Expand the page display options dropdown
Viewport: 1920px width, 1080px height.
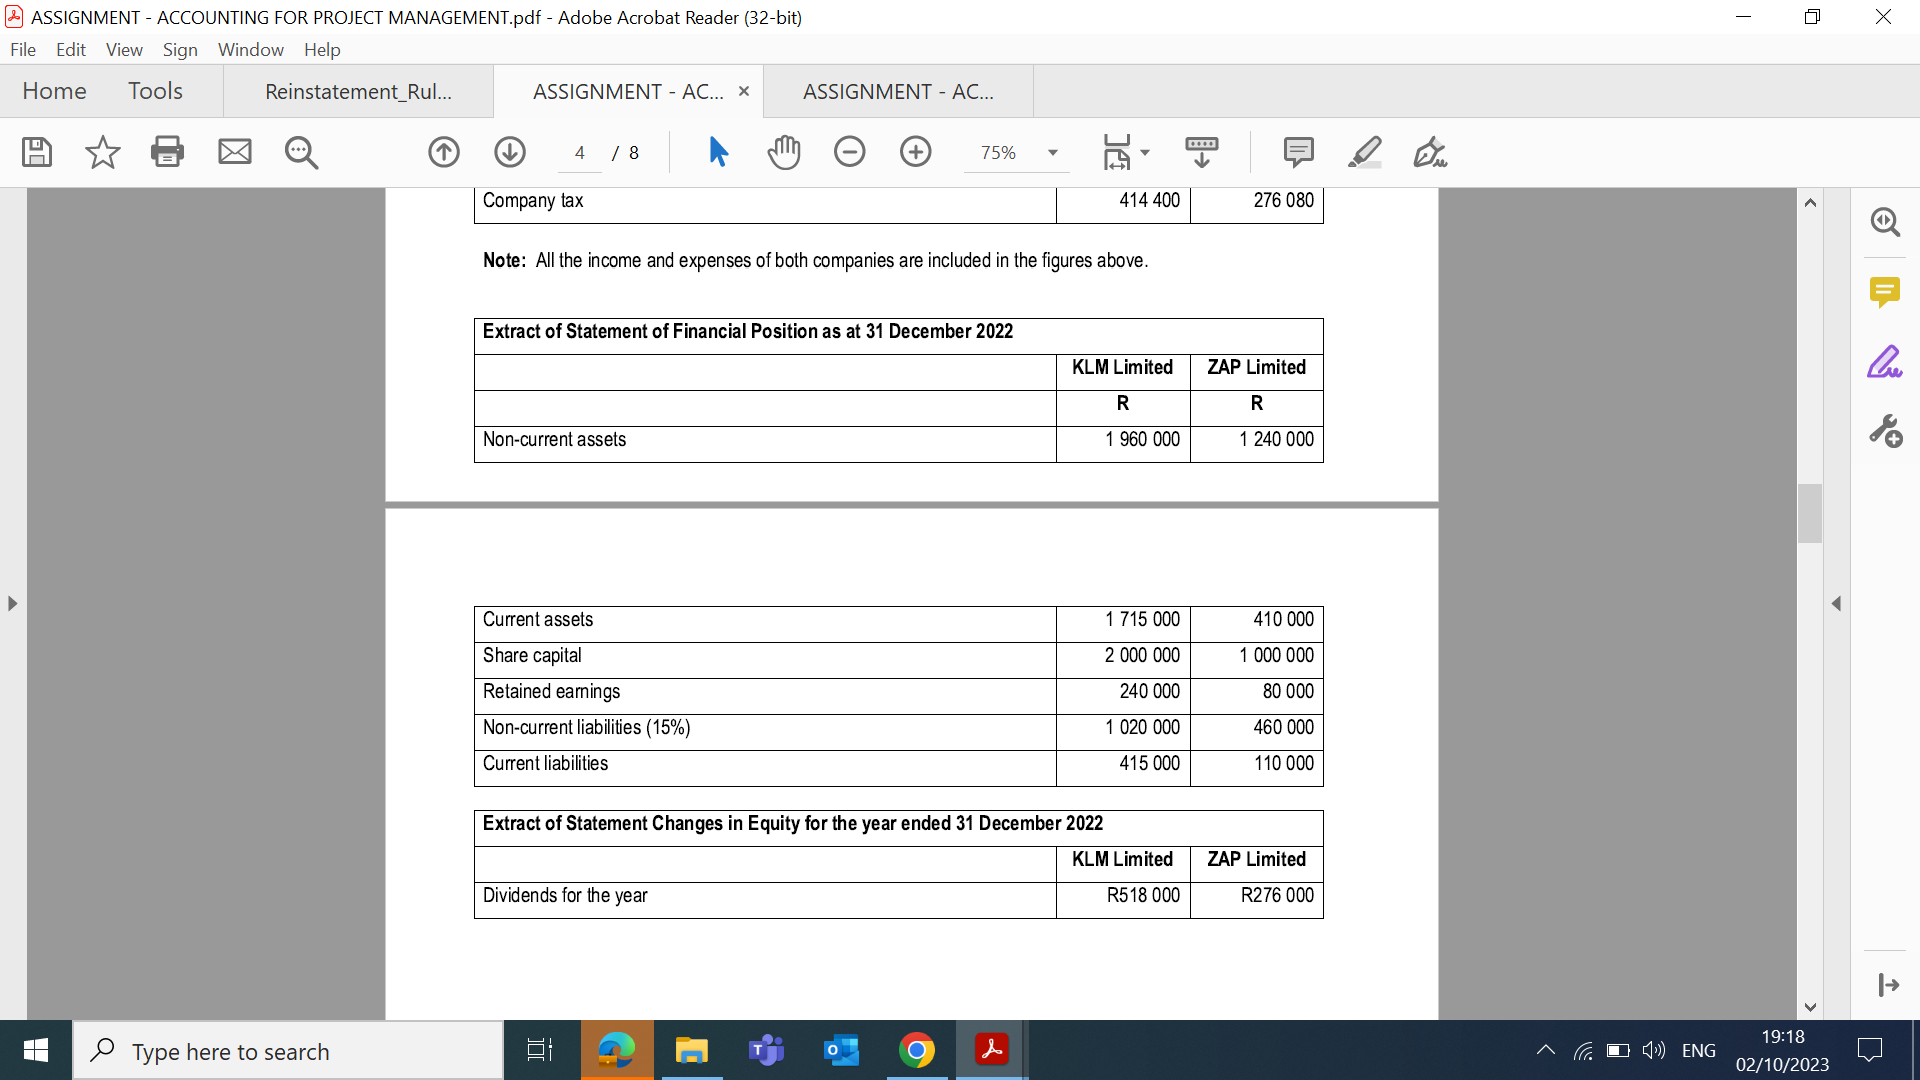click(x=1146, y=152)
